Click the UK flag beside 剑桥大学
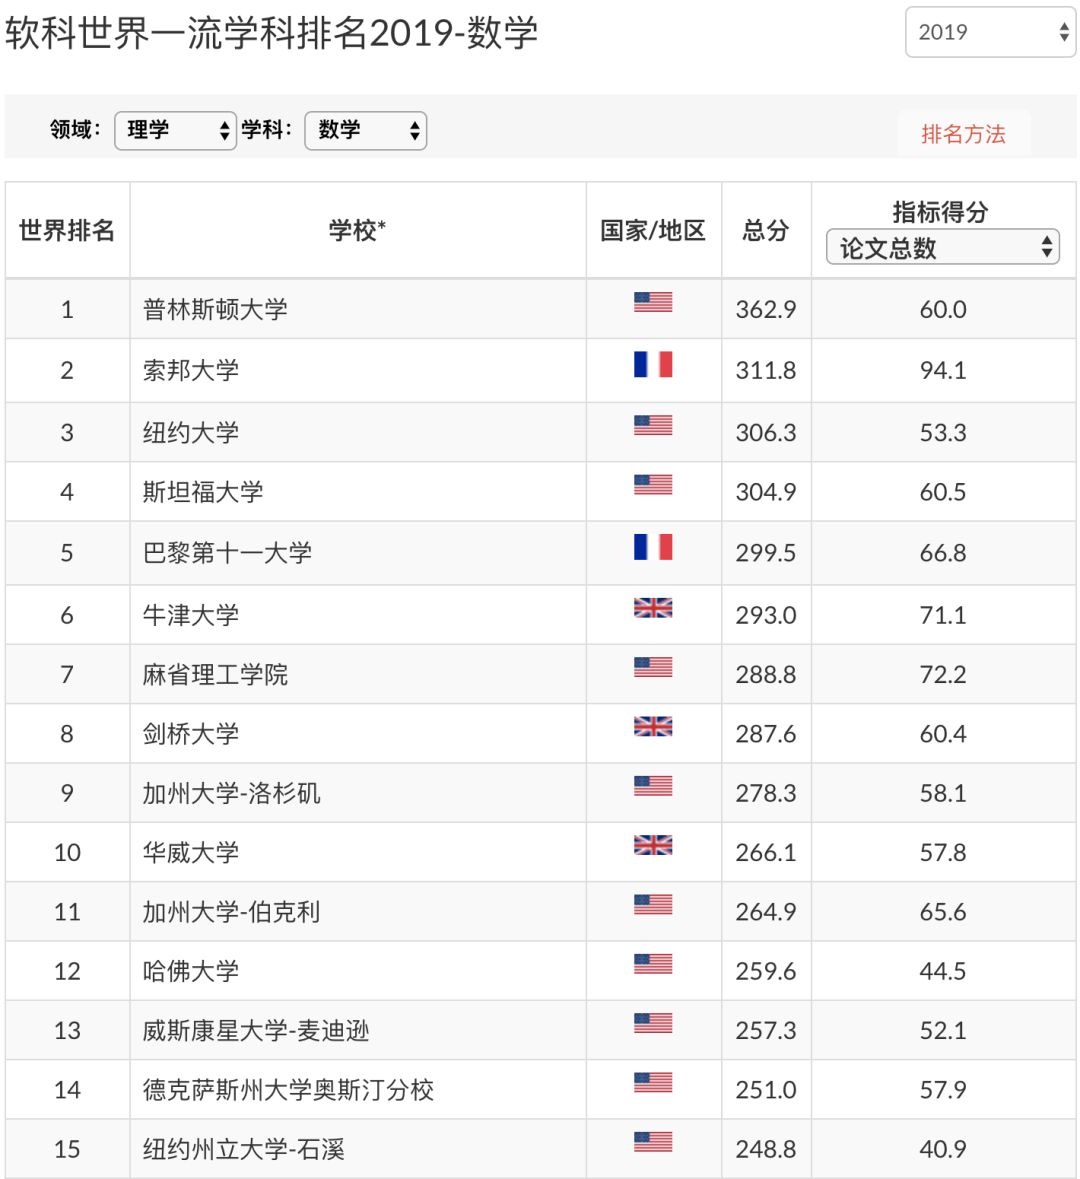The width and height of the screenshot is (1080, 1179). tap(653, 726)
